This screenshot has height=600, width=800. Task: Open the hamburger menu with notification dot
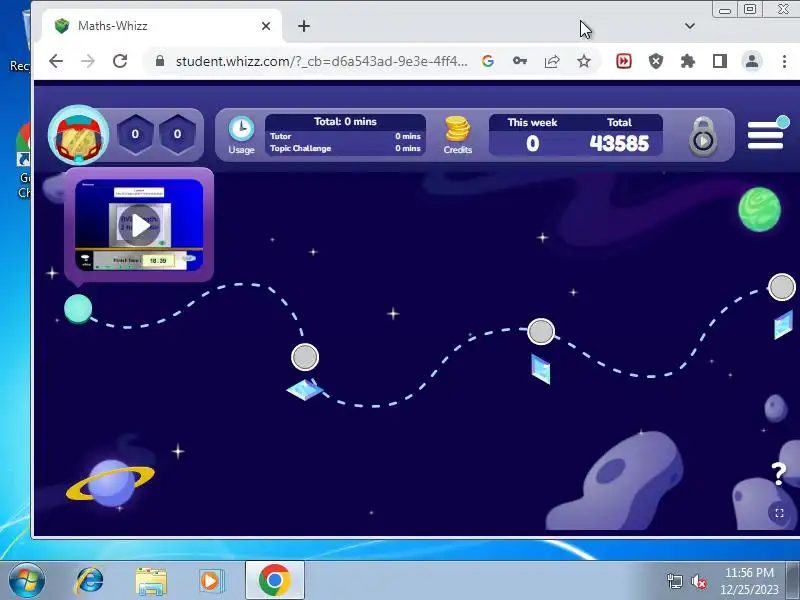click(767, 134)
